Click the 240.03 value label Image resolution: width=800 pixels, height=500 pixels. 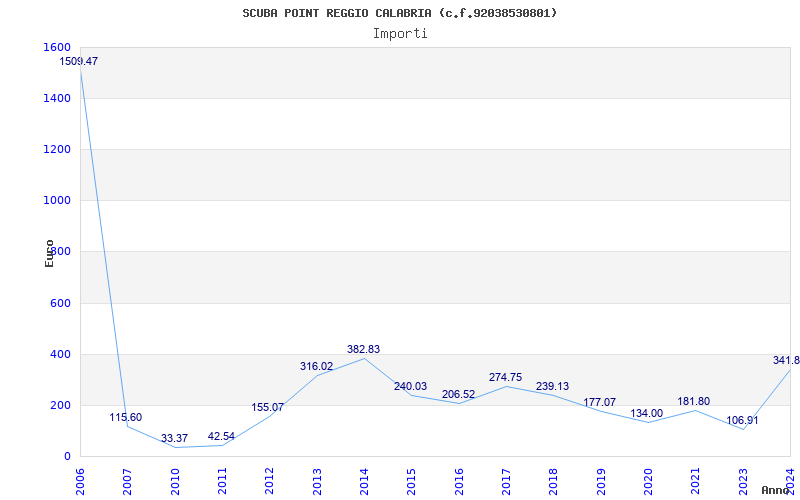(x=410, y=386)
